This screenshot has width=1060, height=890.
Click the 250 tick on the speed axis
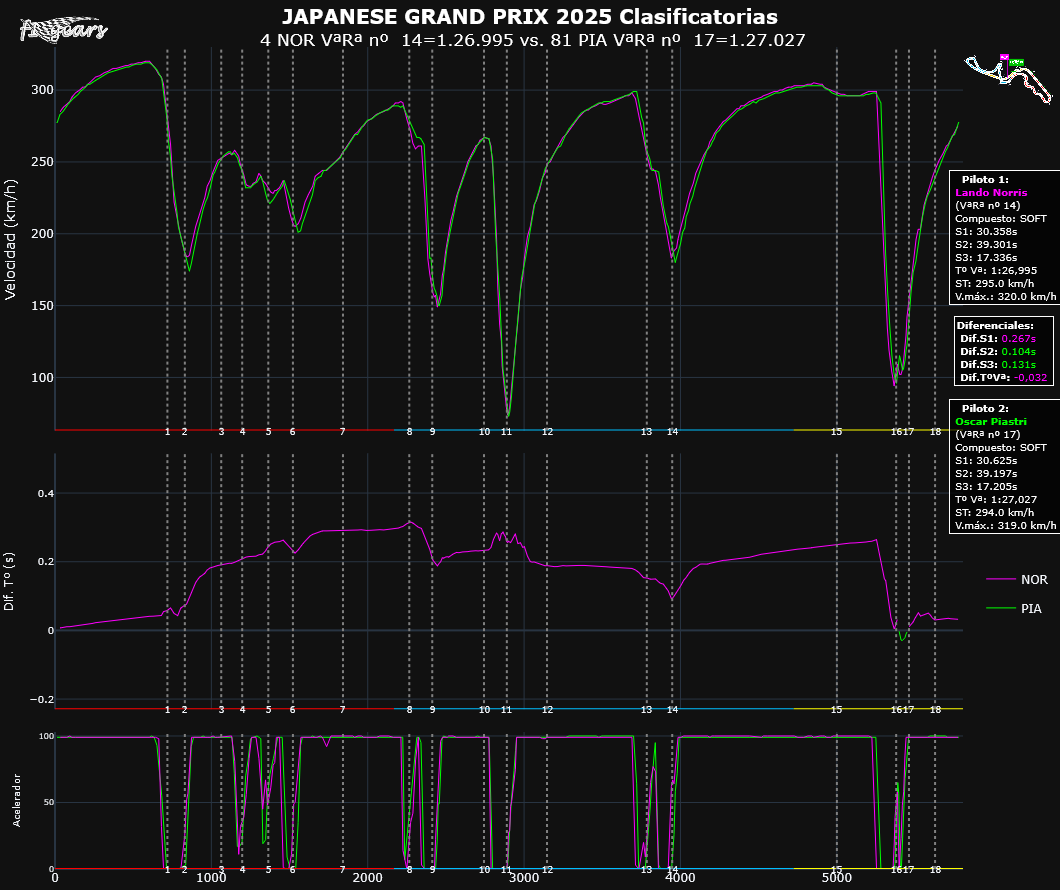pyautogui.click(x=42, y=162)
